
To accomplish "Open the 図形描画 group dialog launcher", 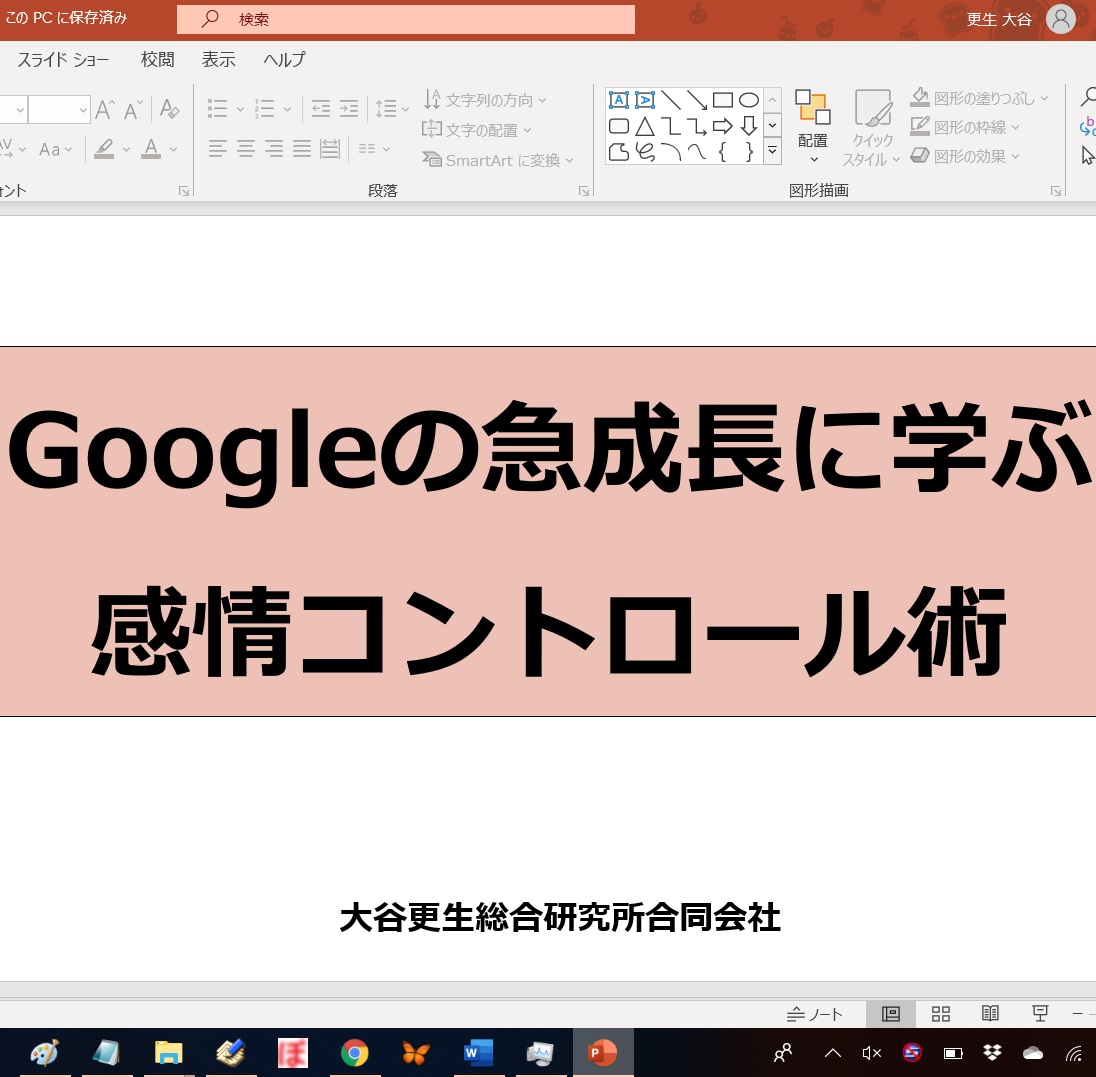I will [1056, 191].
